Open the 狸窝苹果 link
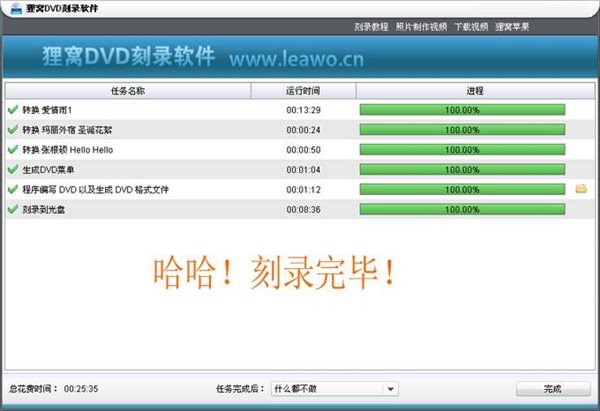This screenshot has height=411, width=600. [512, 27]
